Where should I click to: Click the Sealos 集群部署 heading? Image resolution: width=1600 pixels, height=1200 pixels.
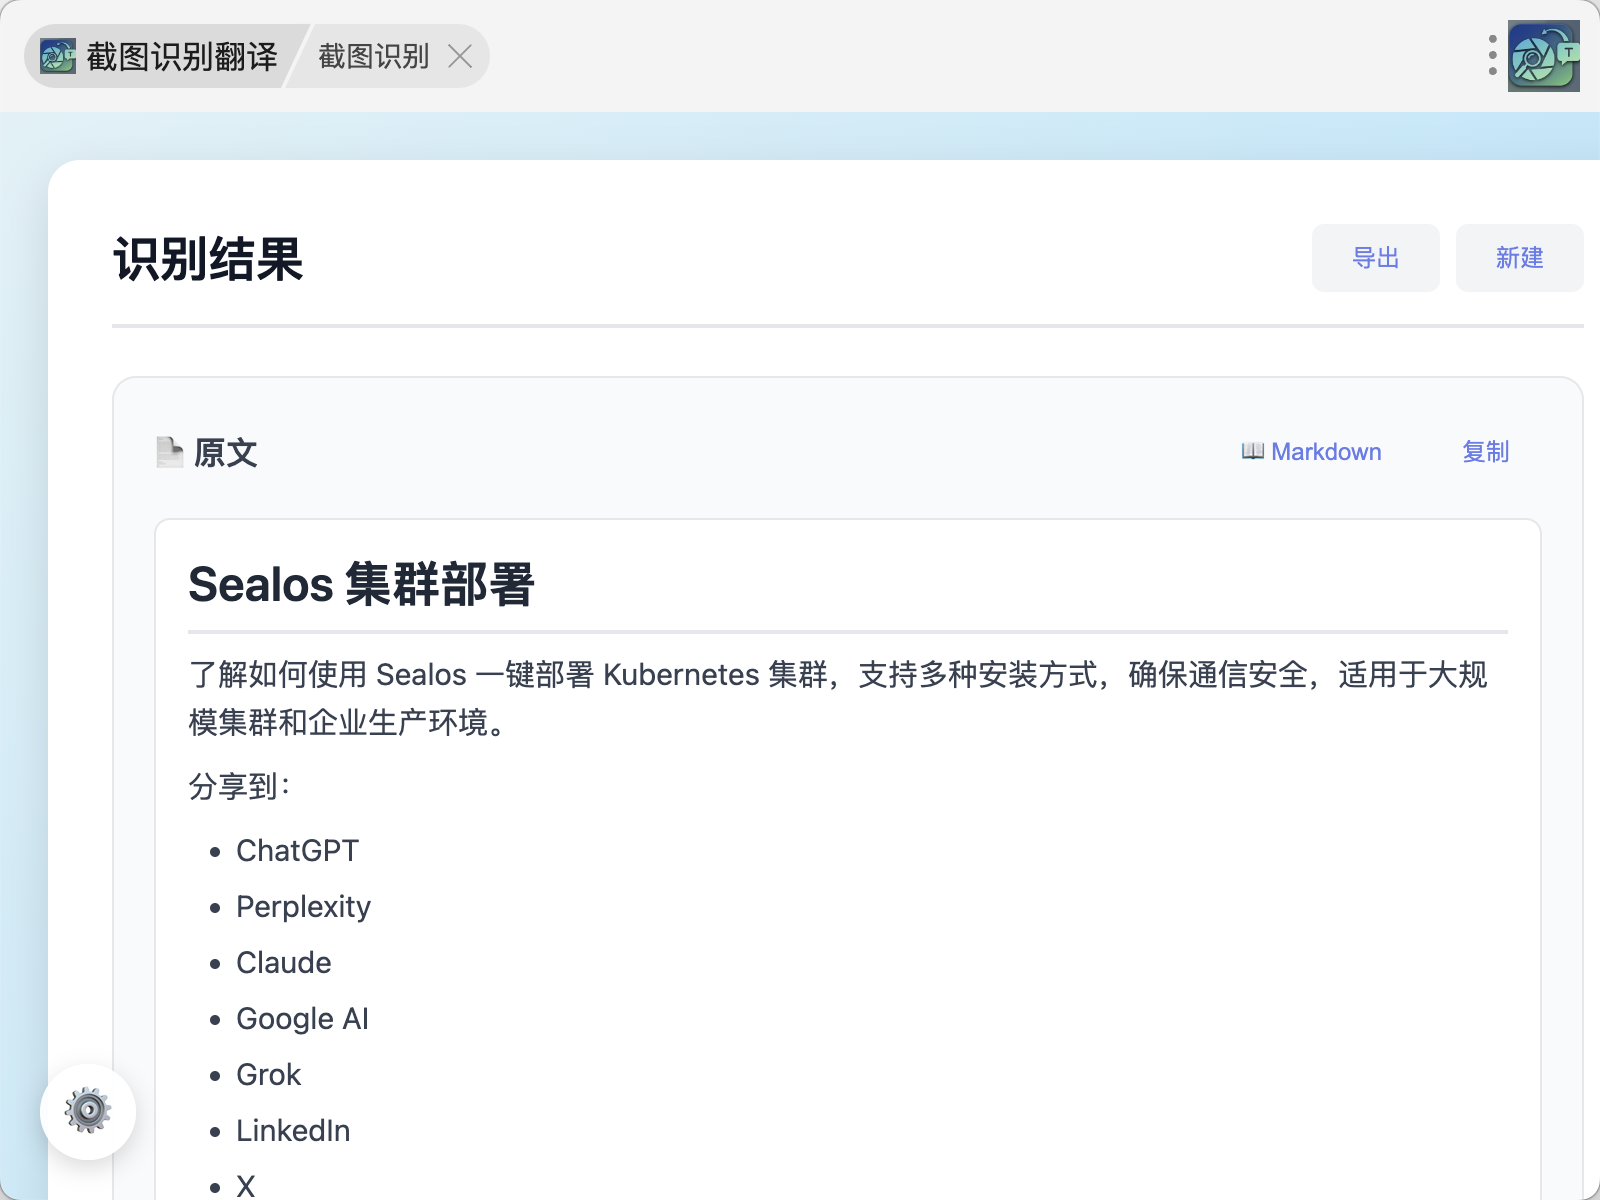[361, 584]
